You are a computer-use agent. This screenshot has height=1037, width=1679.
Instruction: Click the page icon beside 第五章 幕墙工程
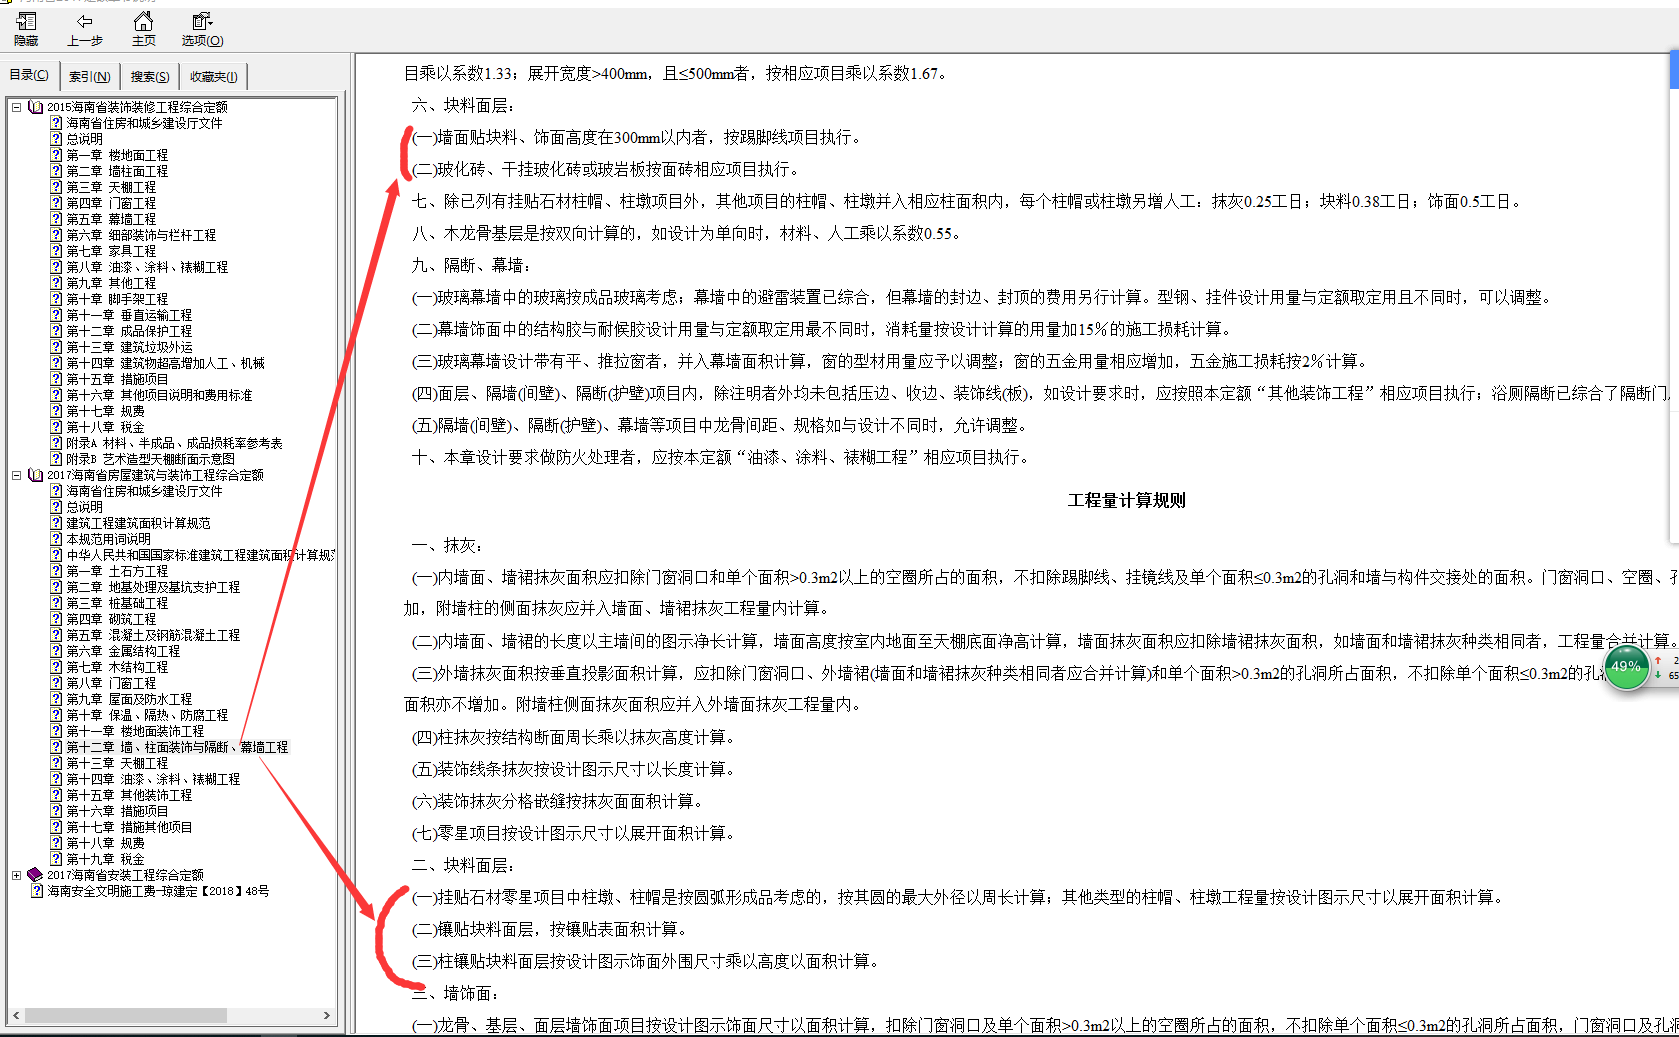coord(57,219)
